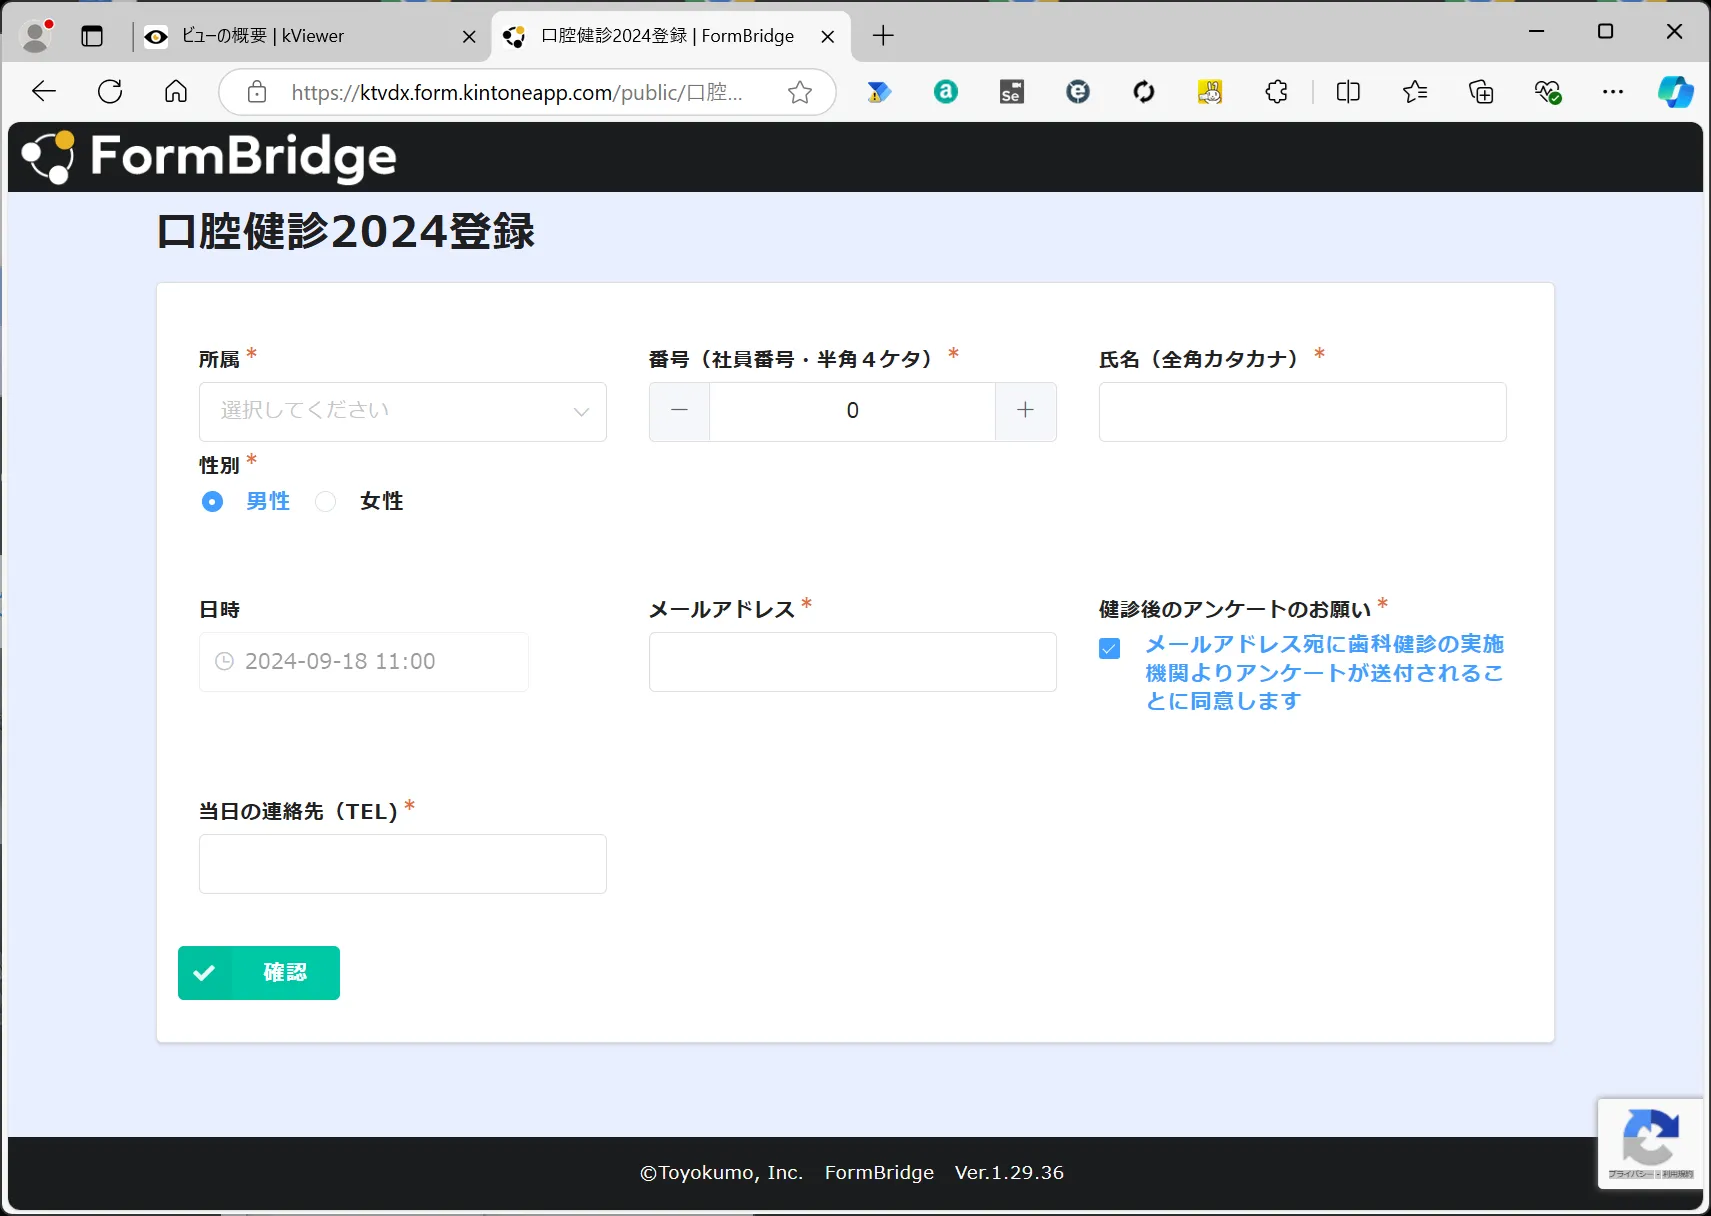Decrease employee number with minus button

[x=679, y=411]
